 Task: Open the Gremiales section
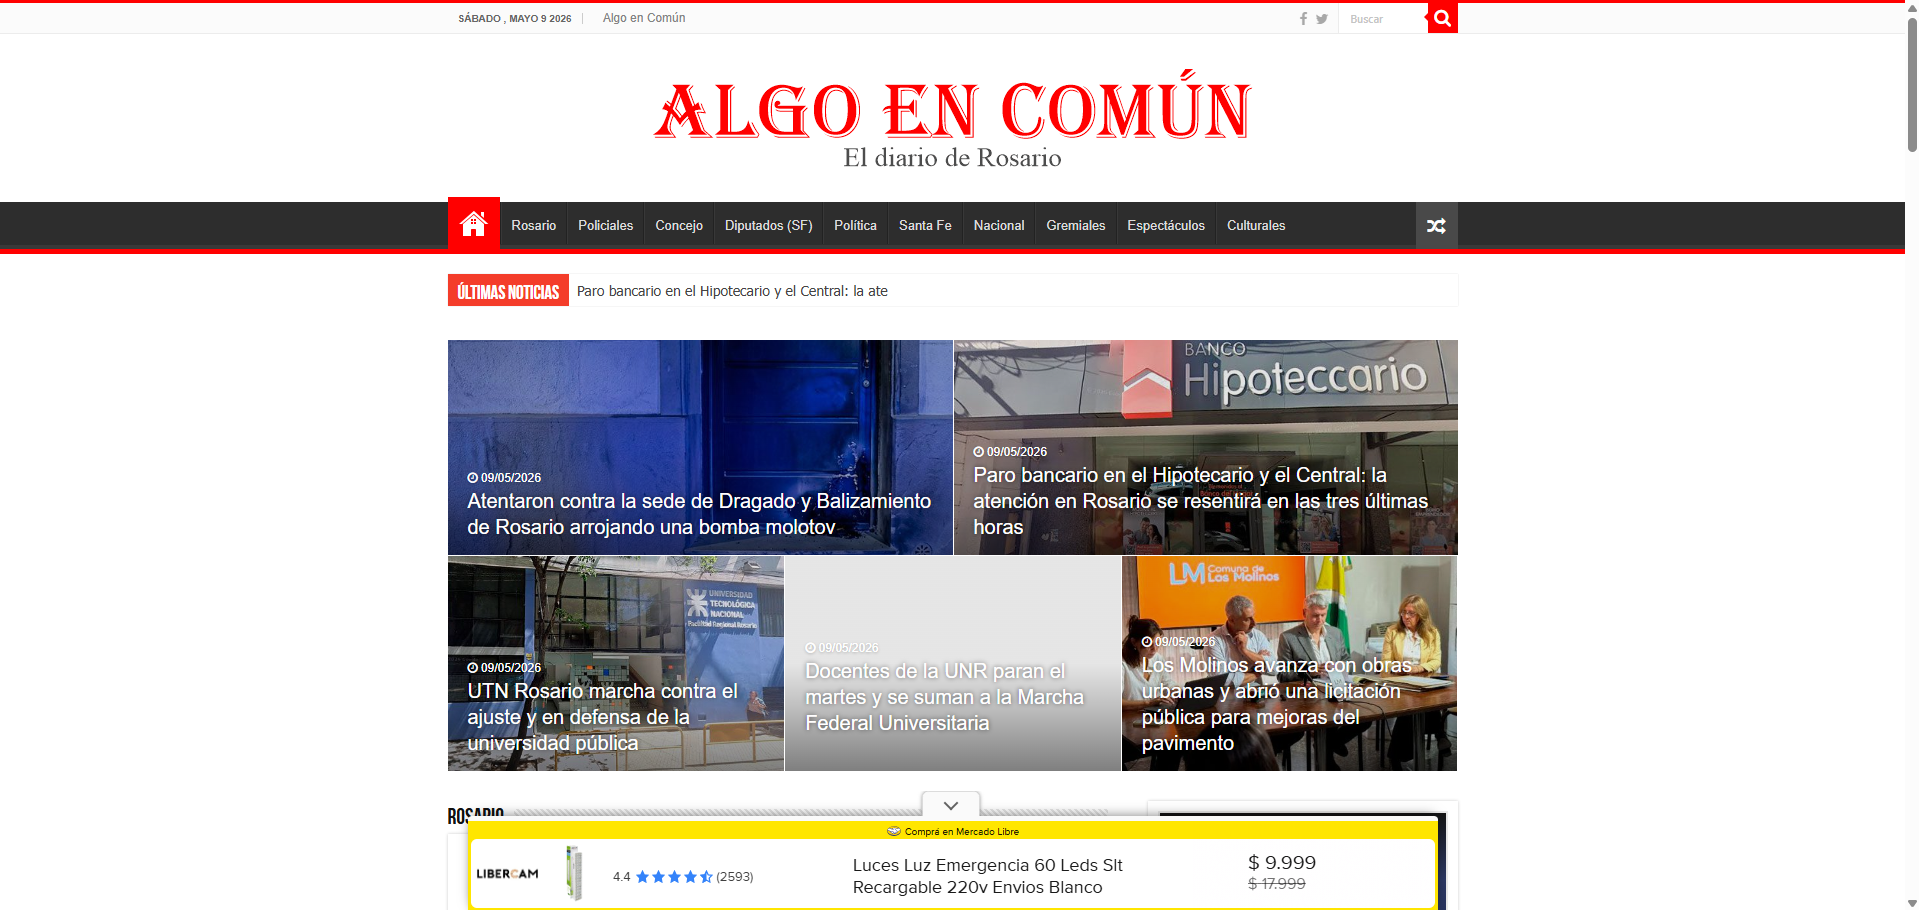tap(1076, 226)
